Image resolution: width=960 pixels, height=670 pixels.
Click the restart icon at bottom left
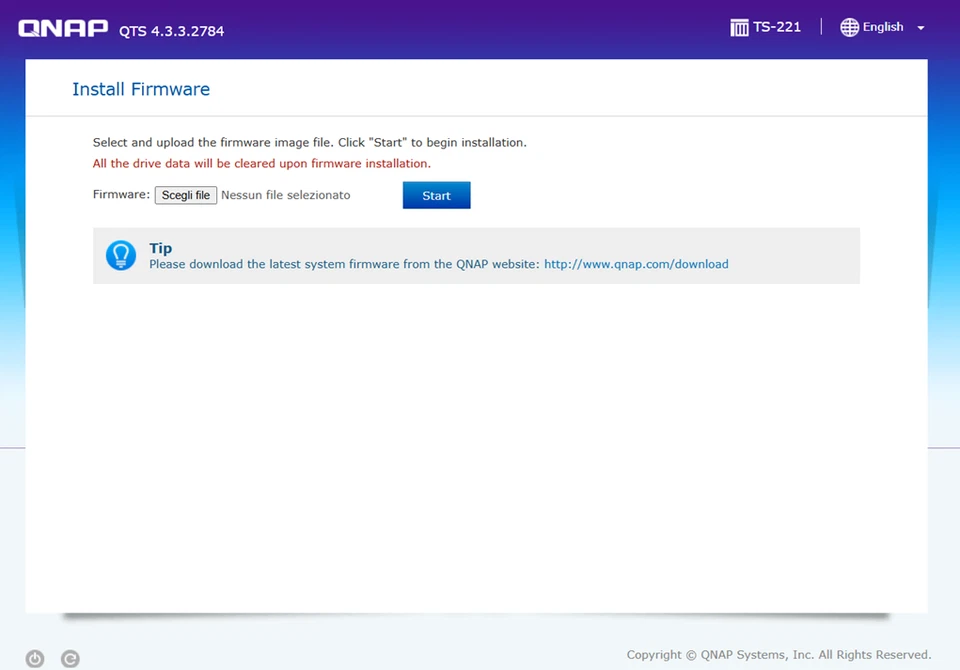pyautogui.click(x=70, y=658)
